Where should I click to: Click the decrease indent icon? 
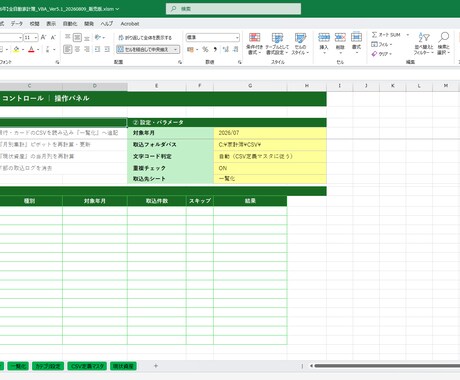pyautogui.click(x=97, y=49)
